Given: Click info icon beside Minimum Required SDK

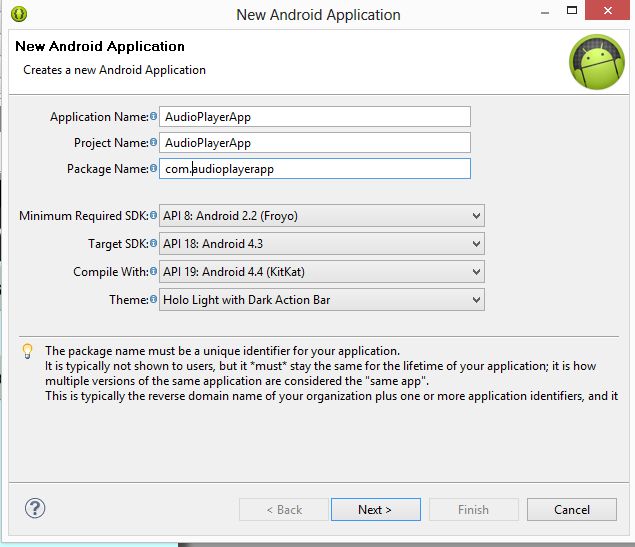Looking at the screenshot, I should tap(153, 216).
